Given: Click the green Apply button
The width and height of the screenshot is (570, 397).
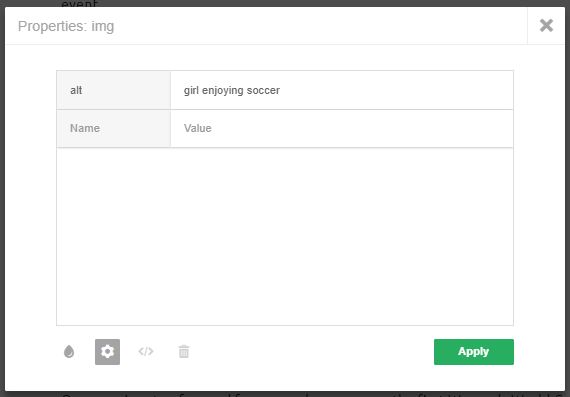Looking at the screenshot, I should tap(474, 352).
